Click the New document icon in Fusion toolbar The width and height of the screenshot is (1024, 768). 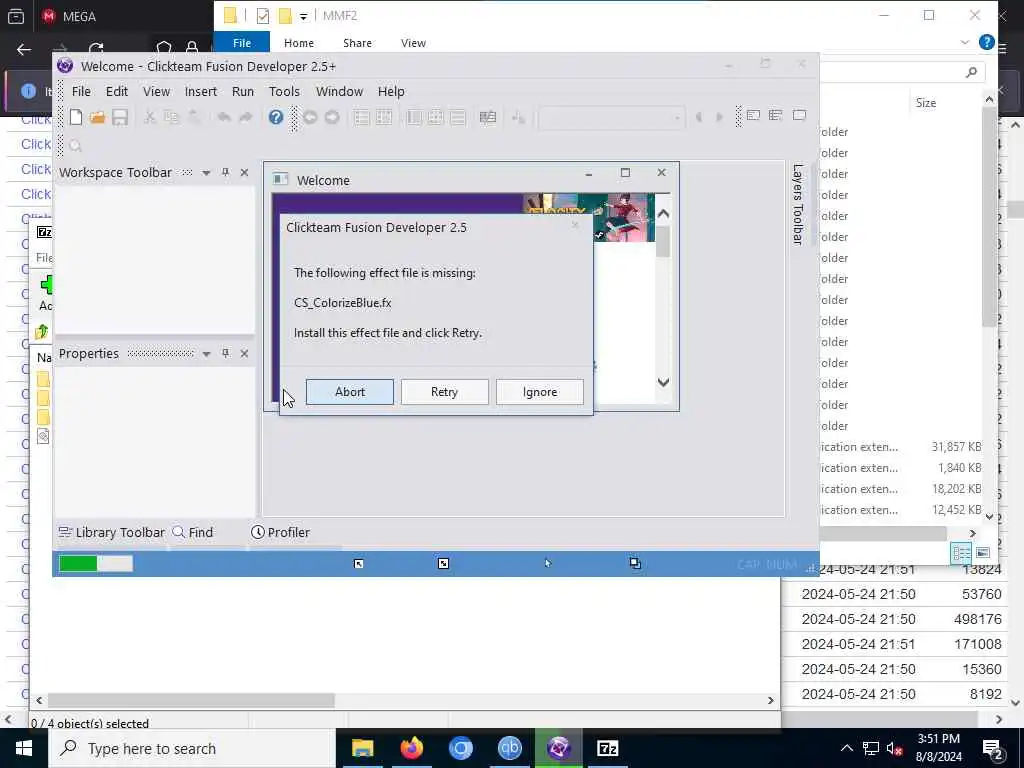pos(76,117)
